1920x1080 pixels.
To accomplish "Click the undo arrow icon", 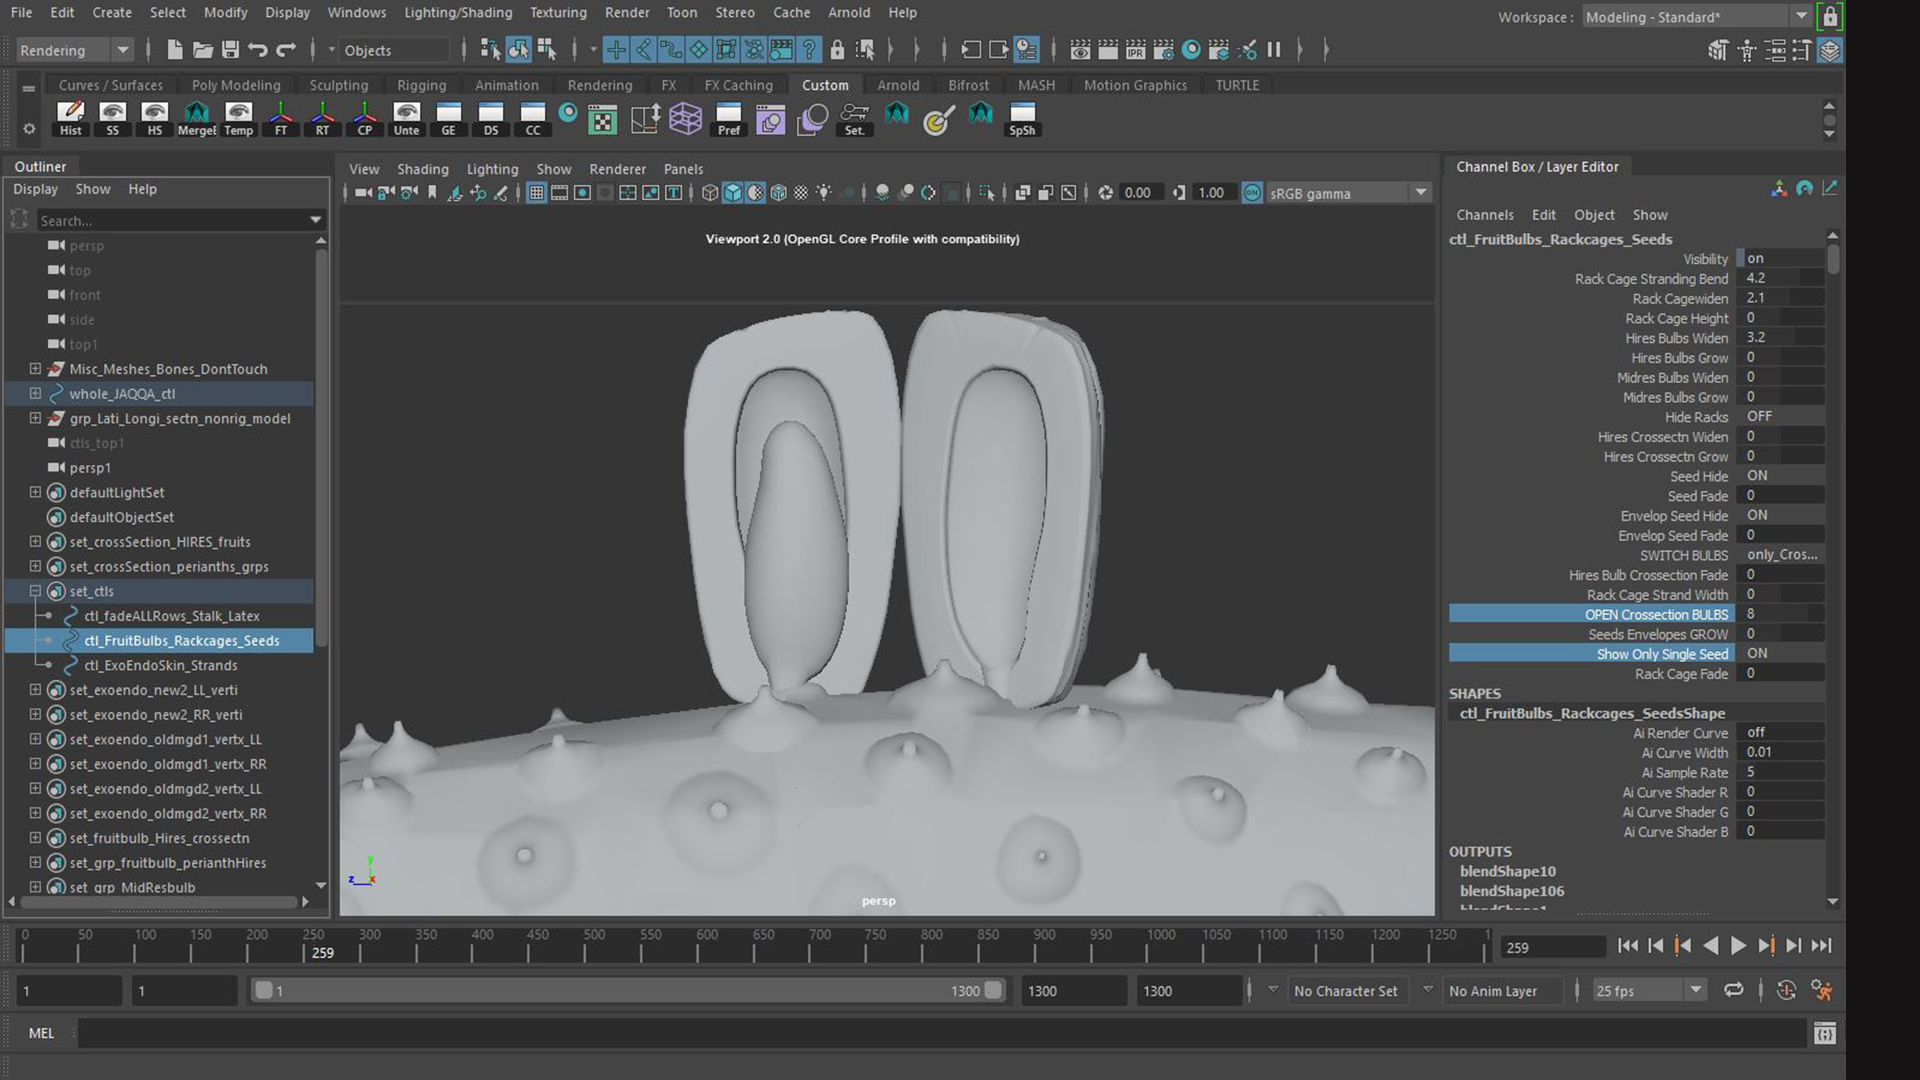I will click(258, 50).
